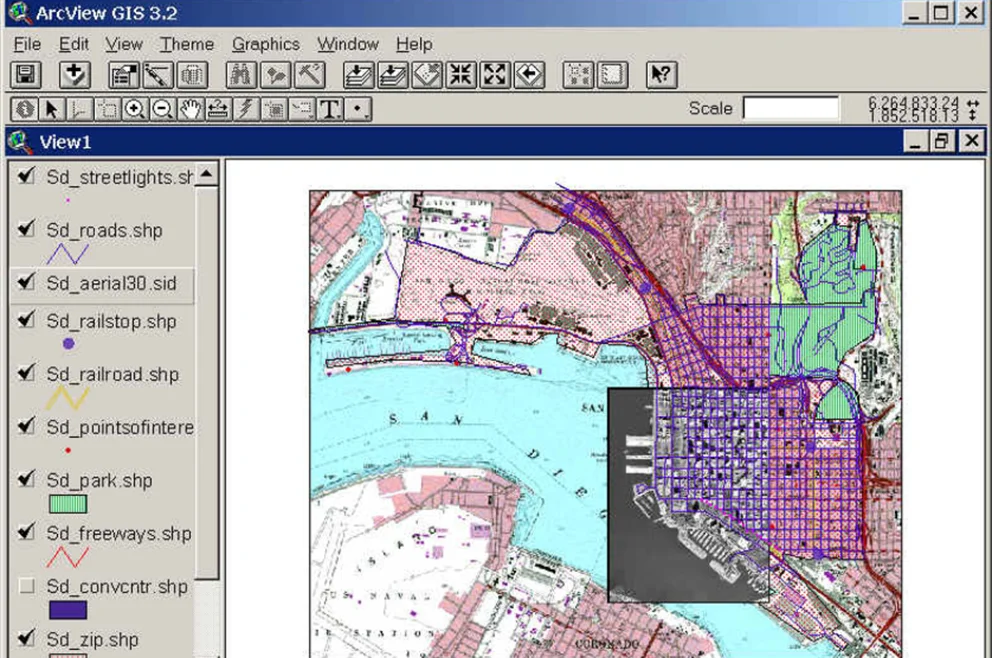Zoom to previous extent
The image size is (992, 658).
pos(529,75)
